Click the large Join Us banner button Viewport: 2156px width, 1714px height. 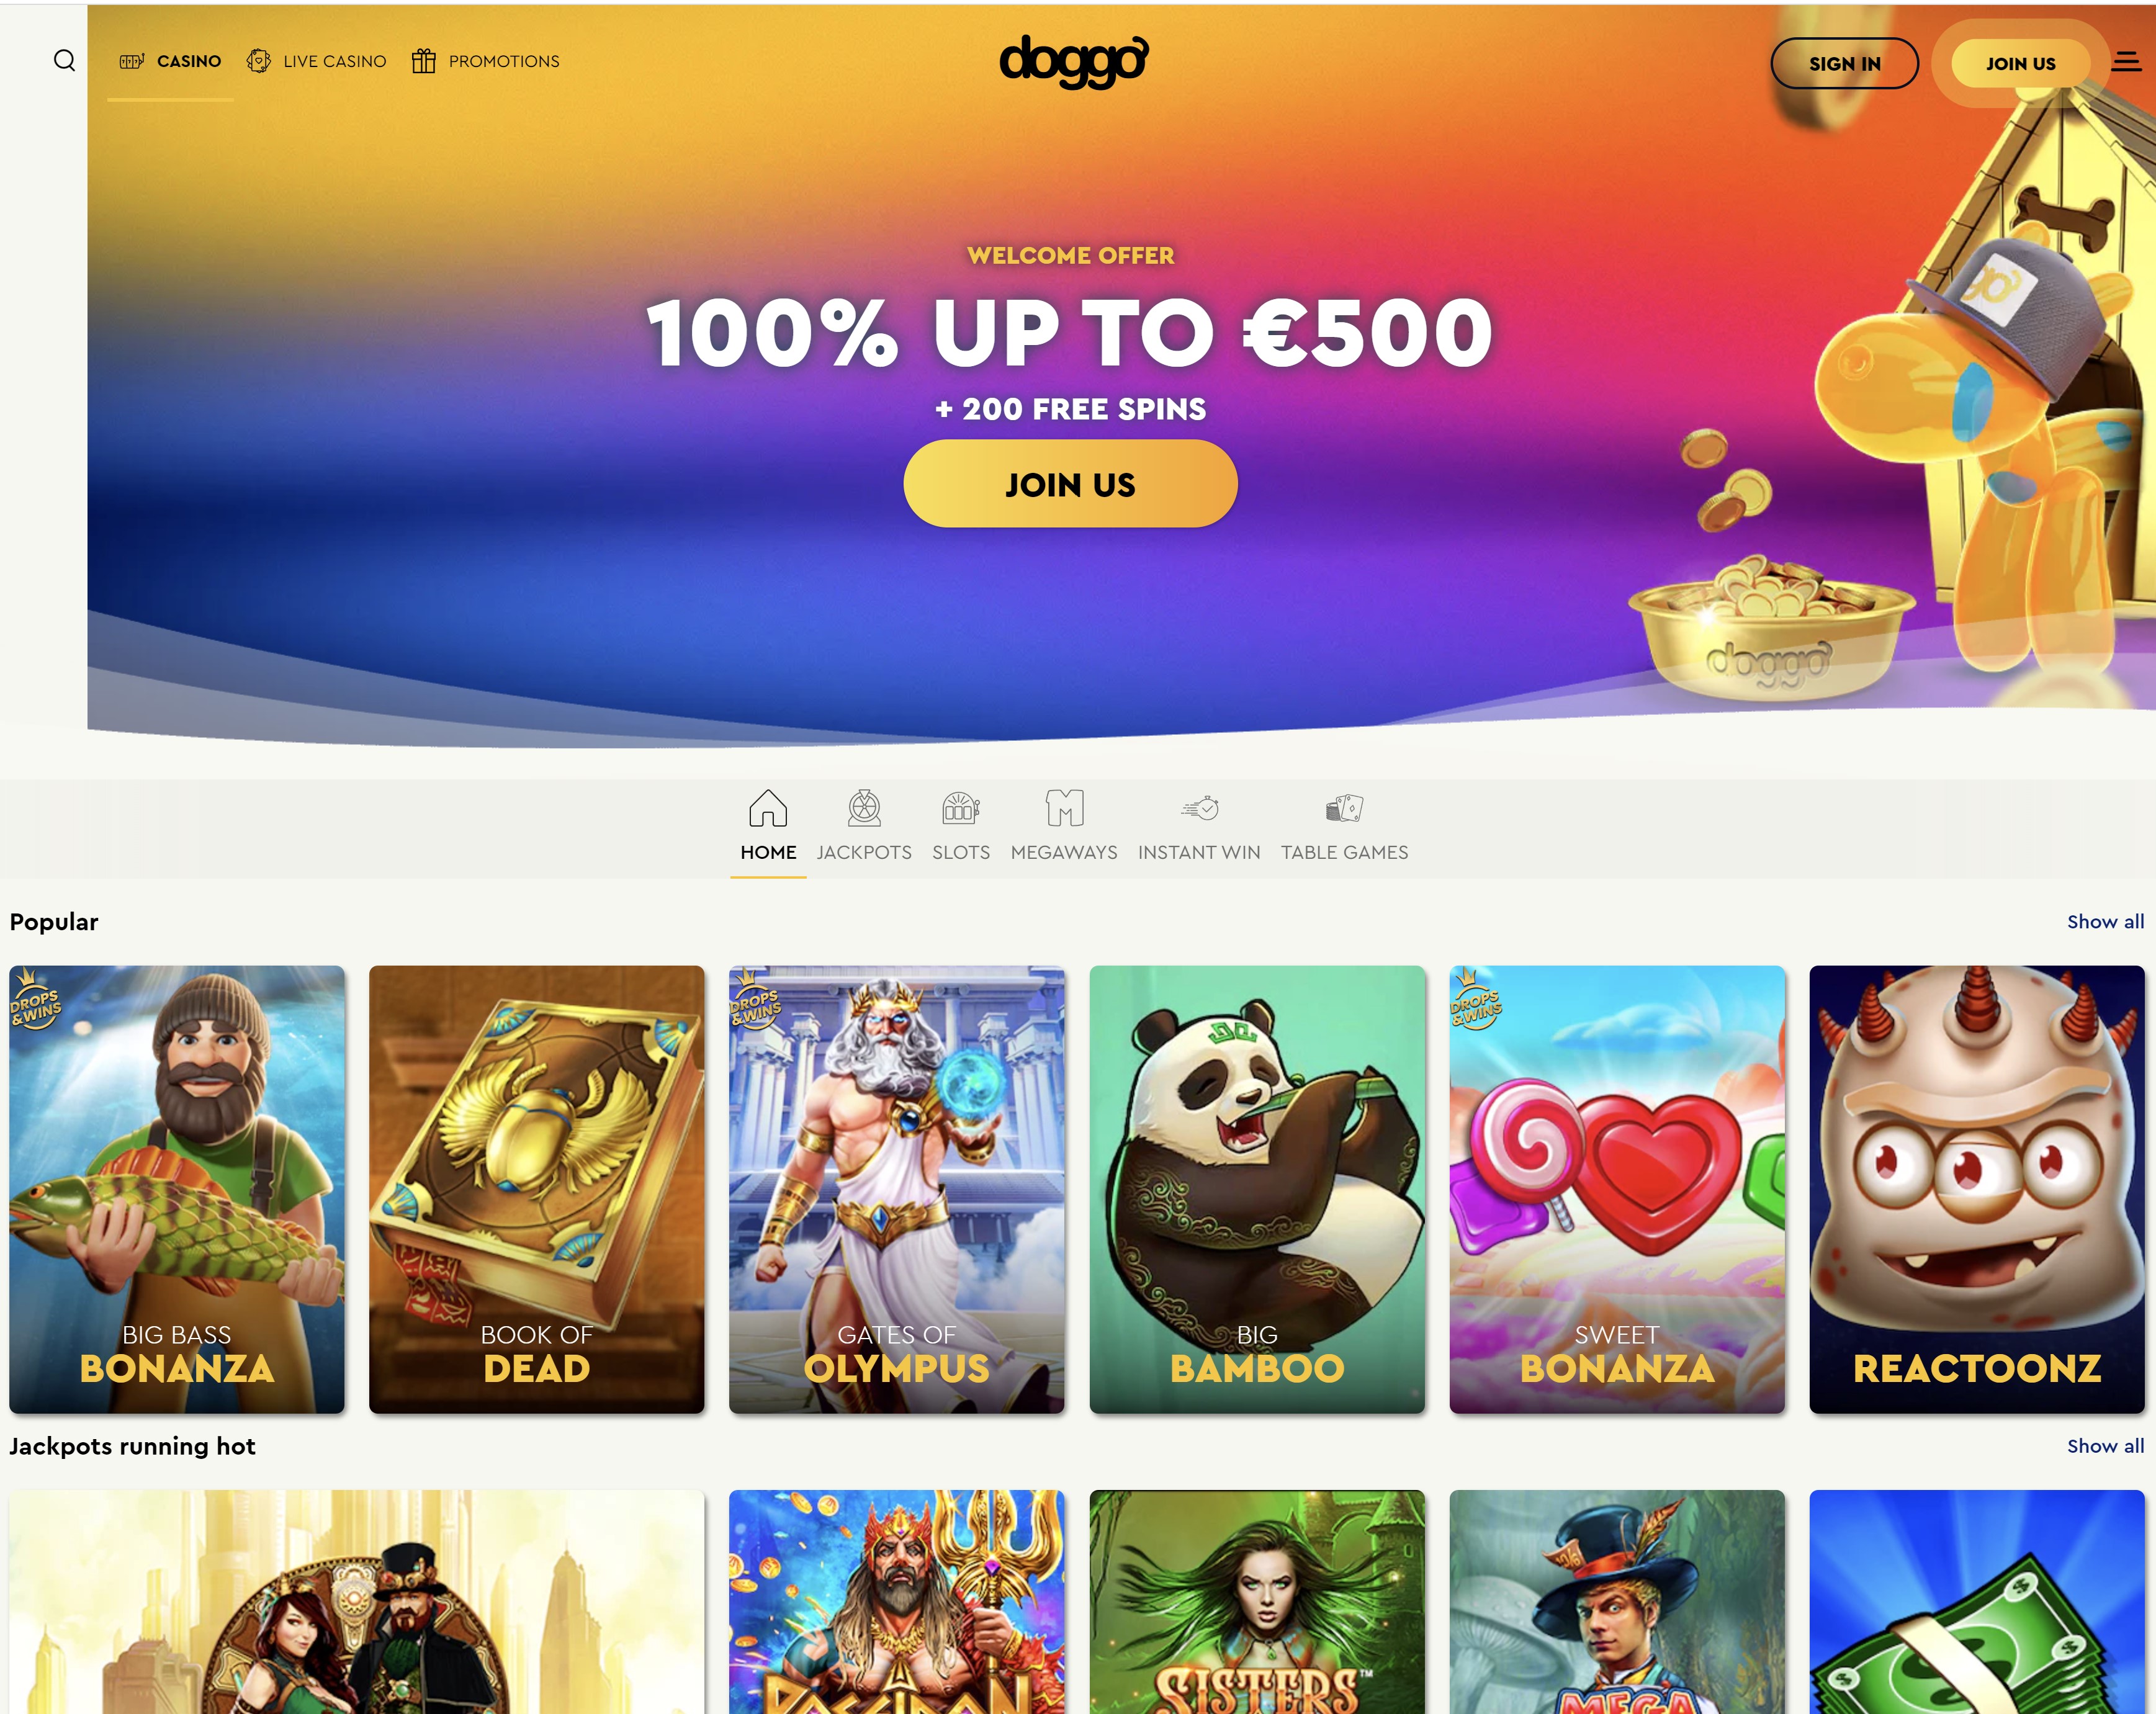pyautogui.click(x=1070, y=484)
